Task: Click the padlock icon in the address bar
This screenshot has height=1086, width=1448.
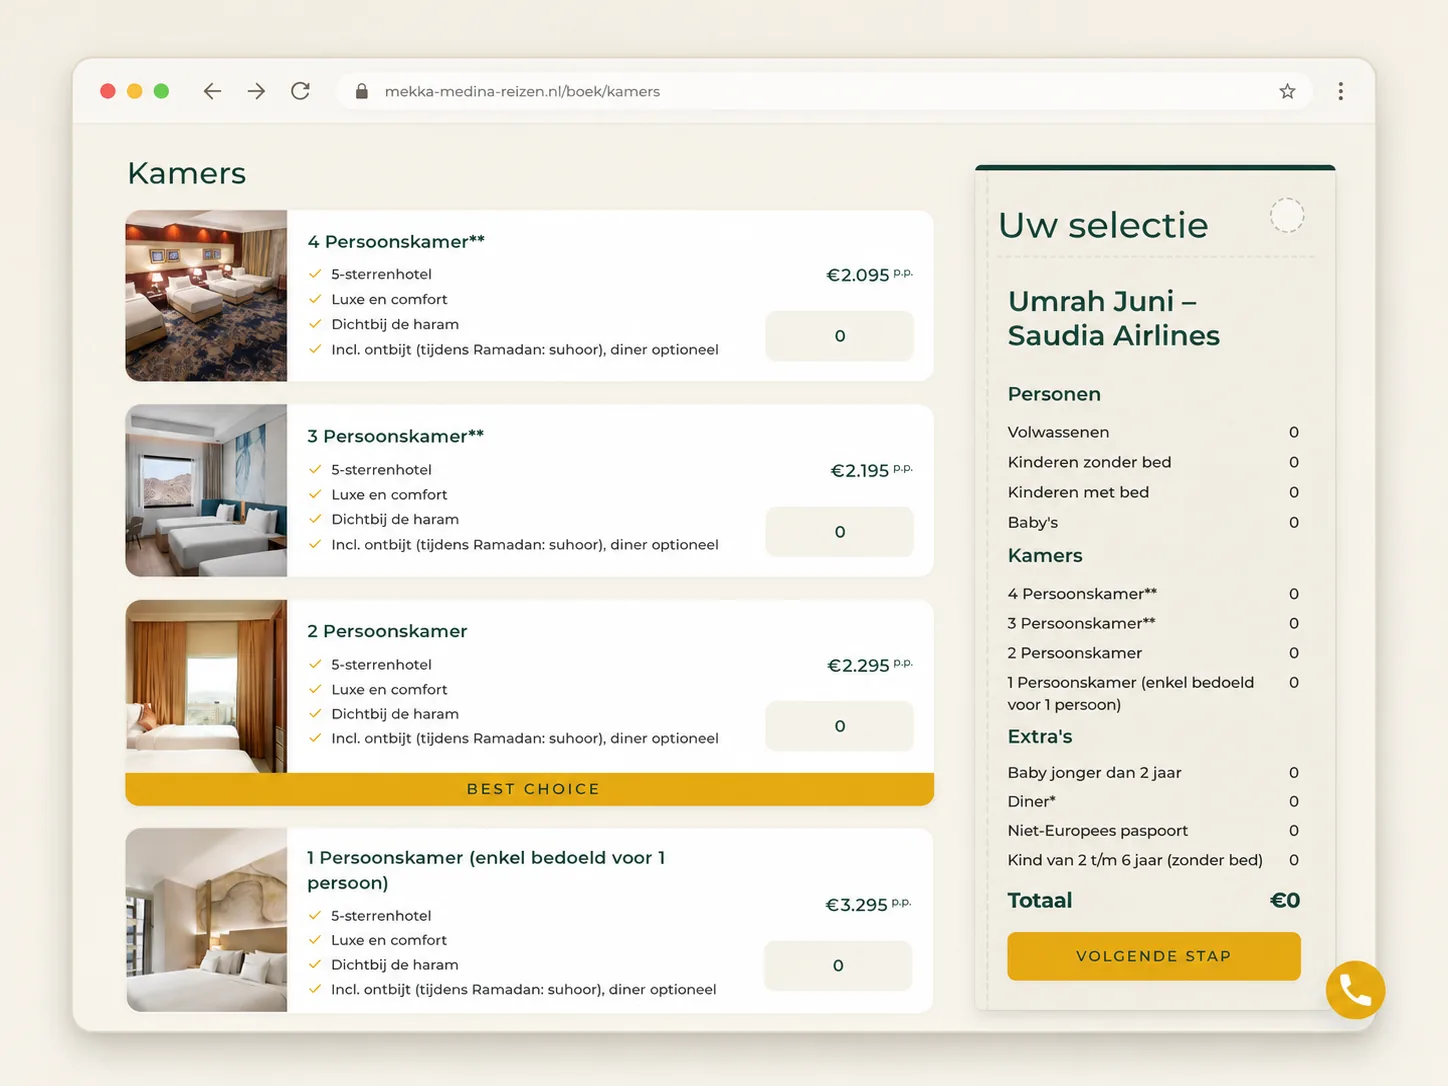Action: 362,91
